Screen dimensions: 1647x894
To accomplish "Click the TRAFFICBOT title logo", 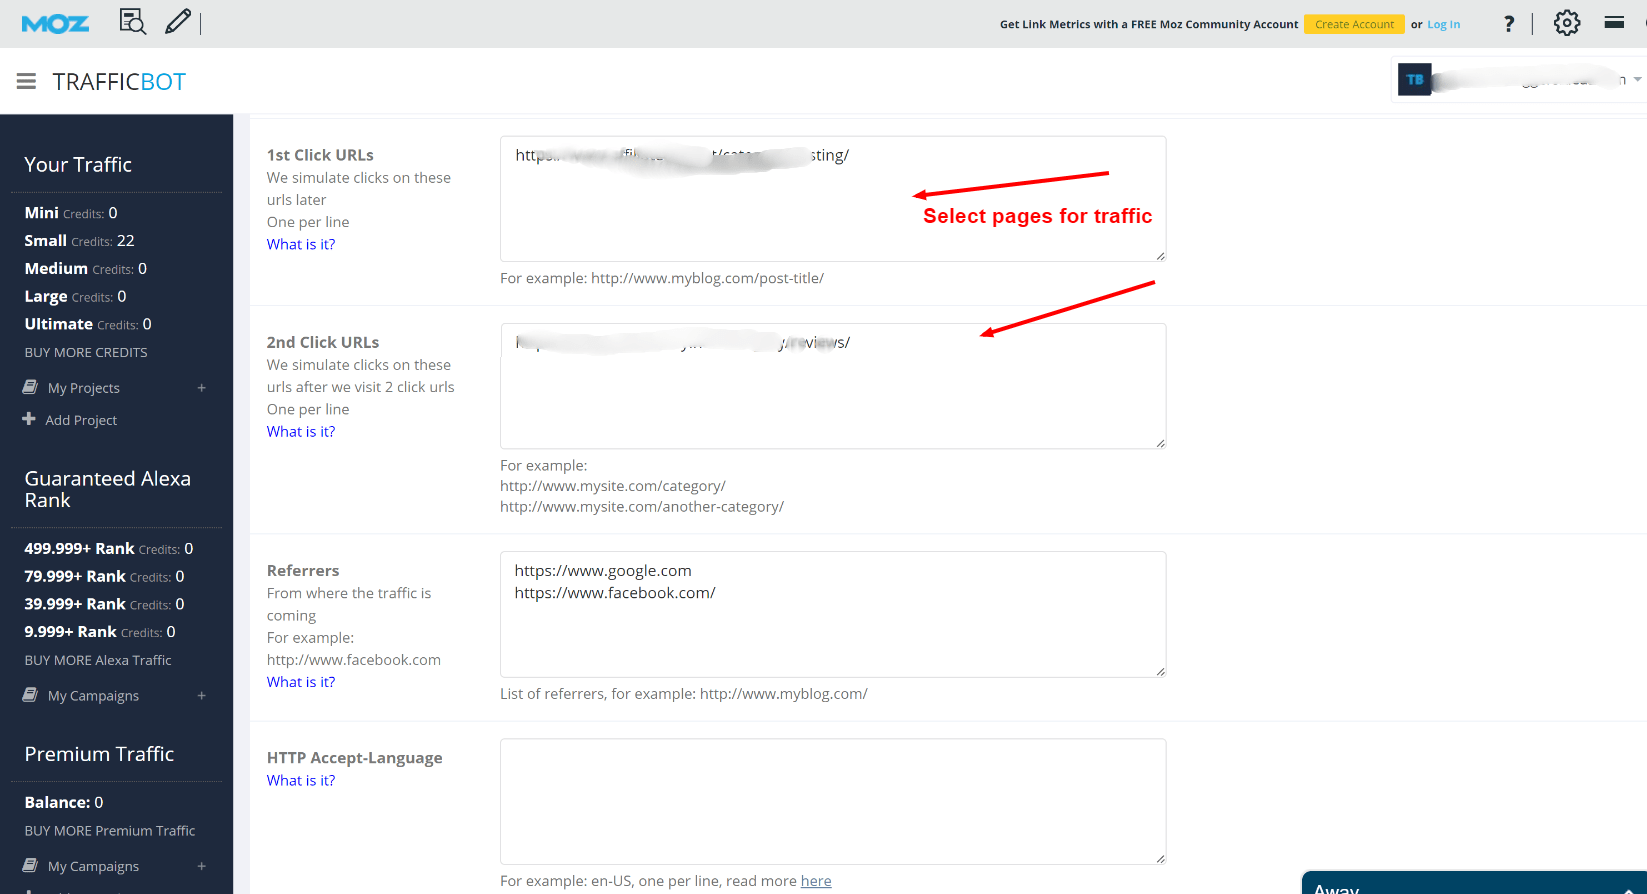I will 119,82.
